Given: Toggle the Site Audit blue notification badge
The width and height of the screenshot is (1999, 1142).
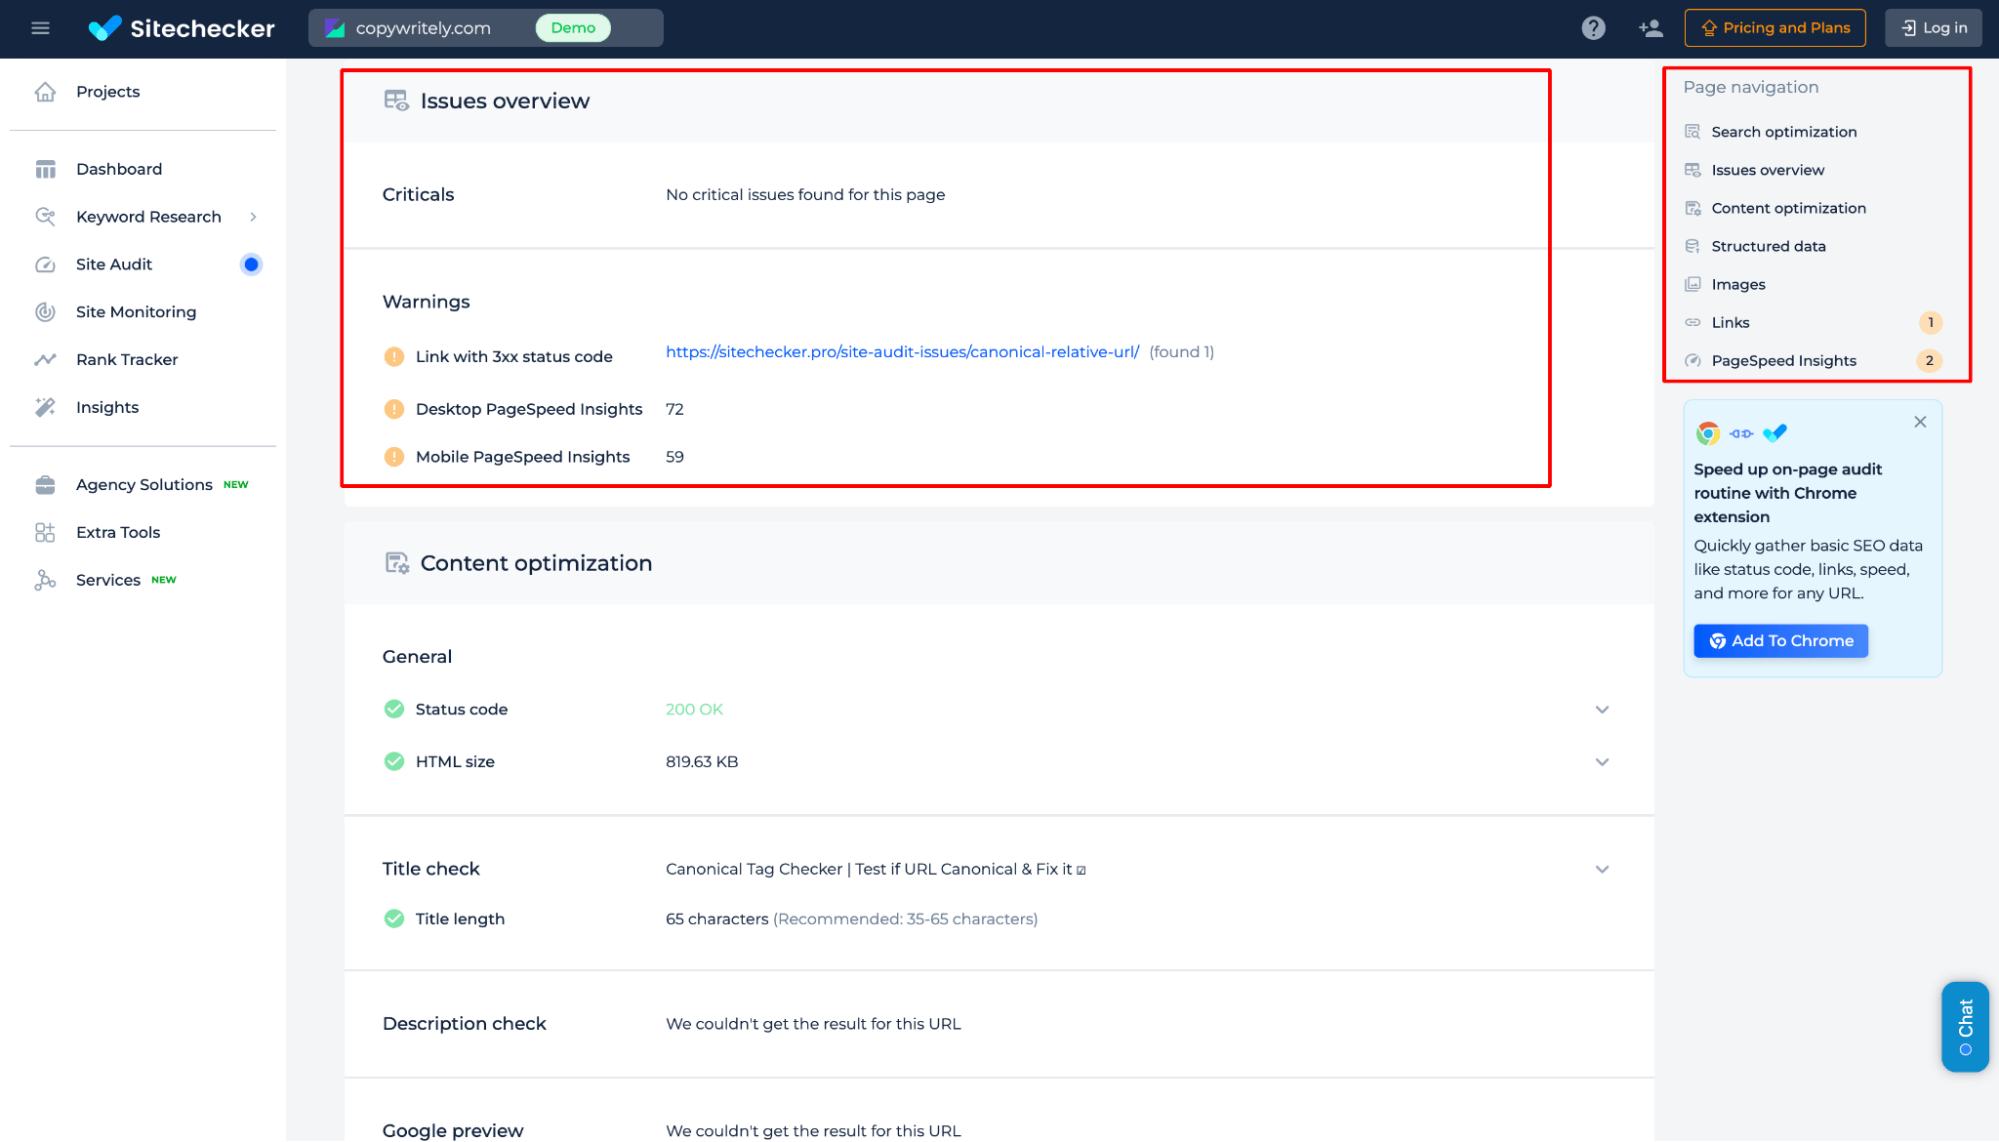Looking at the screenshot, I should coord(249,264).
